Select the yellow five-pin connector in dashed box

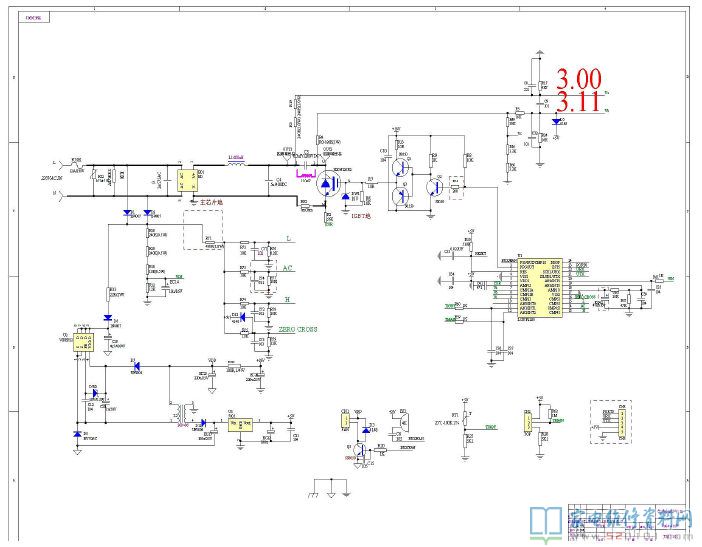[x=622, y=423]
